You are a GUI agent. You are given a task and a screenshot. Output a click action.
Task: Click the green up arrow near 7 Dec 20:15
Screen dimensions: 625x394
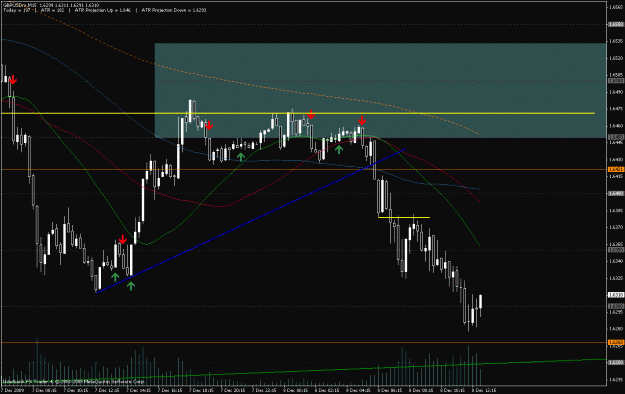[241, 157]
